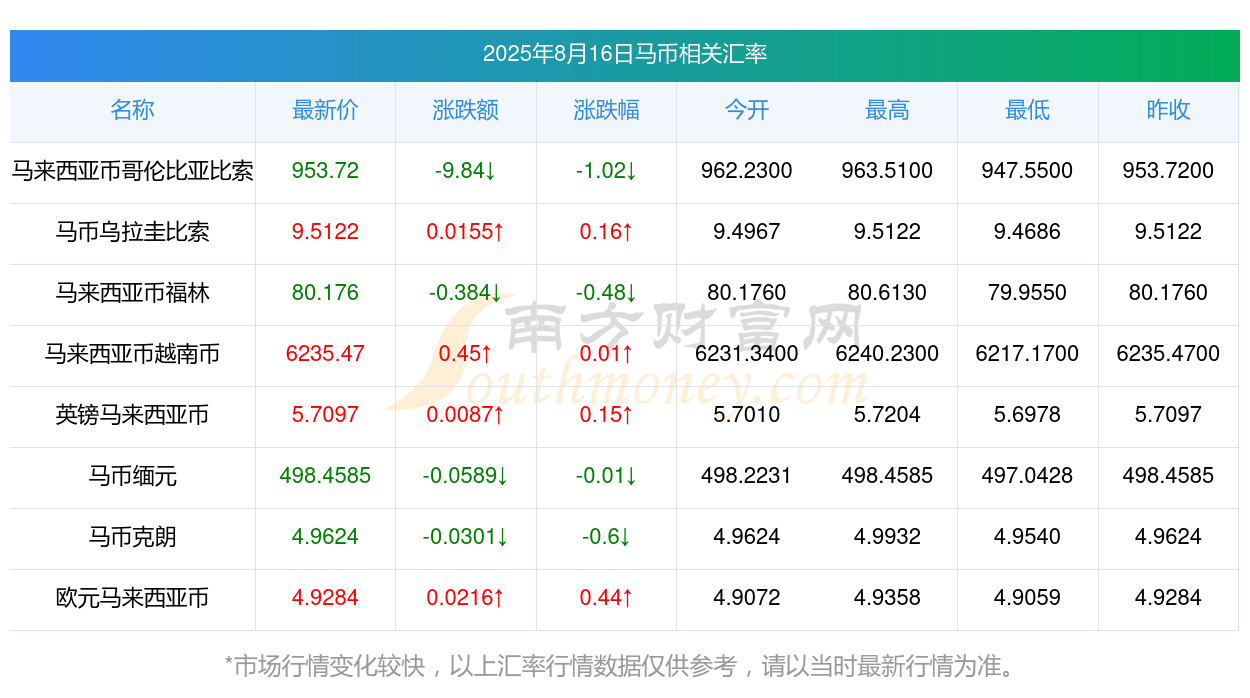
Task: Select latest price 4.9284
Action: pos(325,598)
